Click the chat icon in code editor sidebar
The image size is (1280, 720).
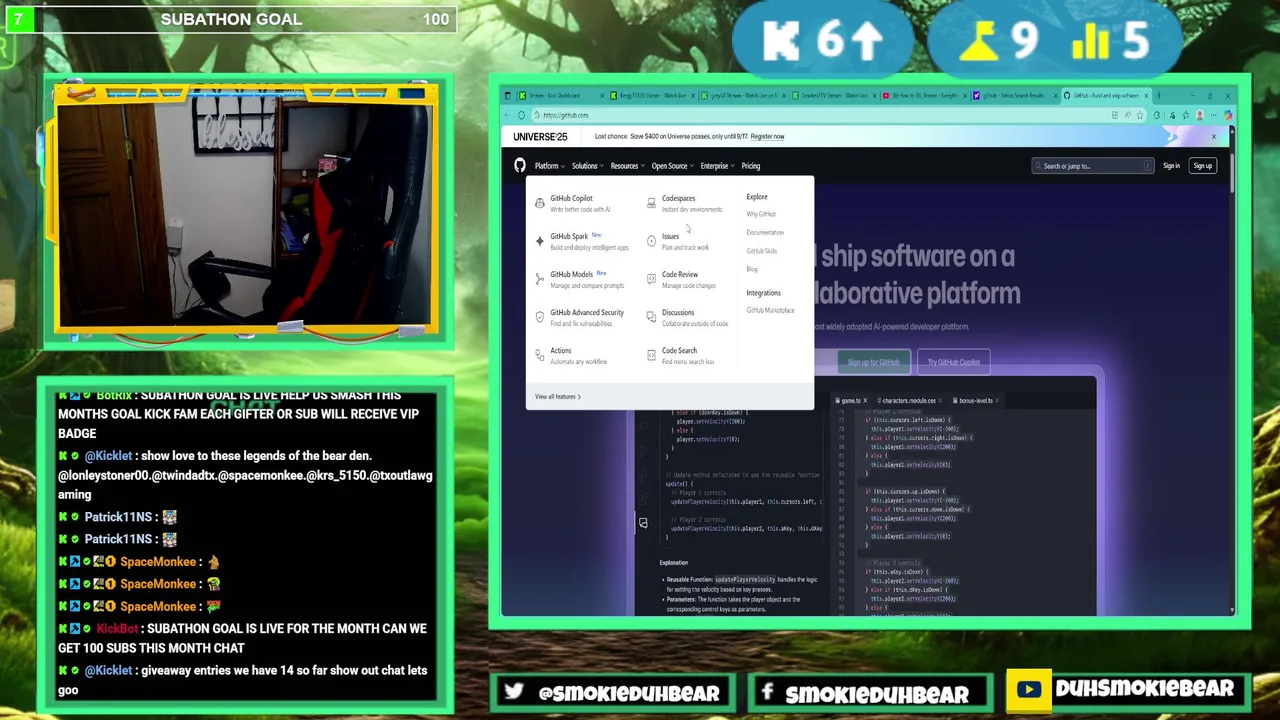(643, 523)
